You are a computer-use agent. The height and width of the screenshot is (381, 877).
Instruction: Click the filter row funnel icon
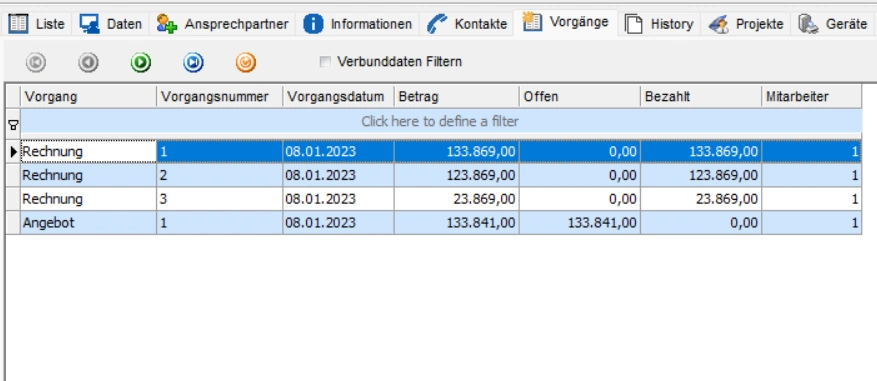click(x=12, y=126)
